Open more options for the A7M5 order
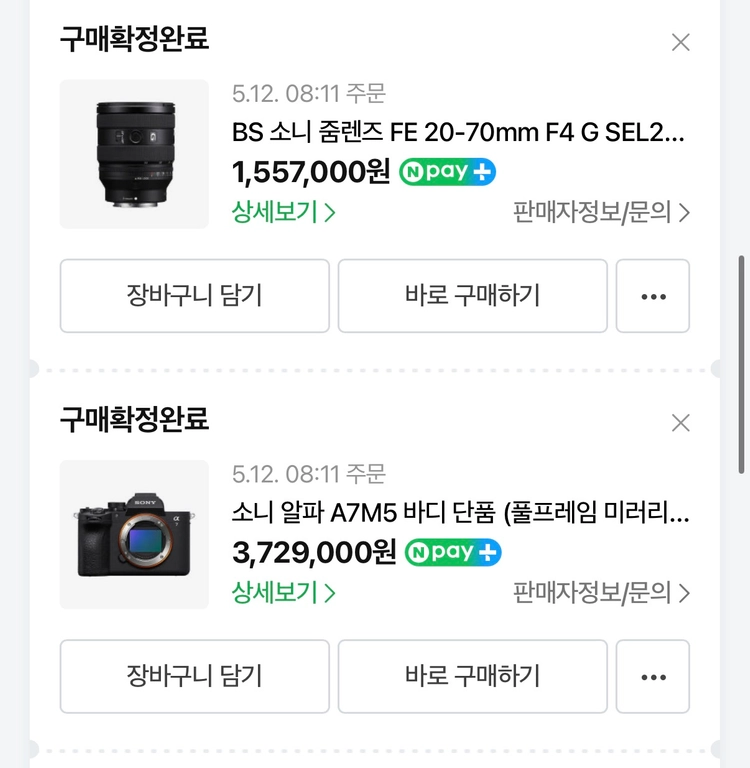Viewport: 750px width, 768px height. point(653,676)
